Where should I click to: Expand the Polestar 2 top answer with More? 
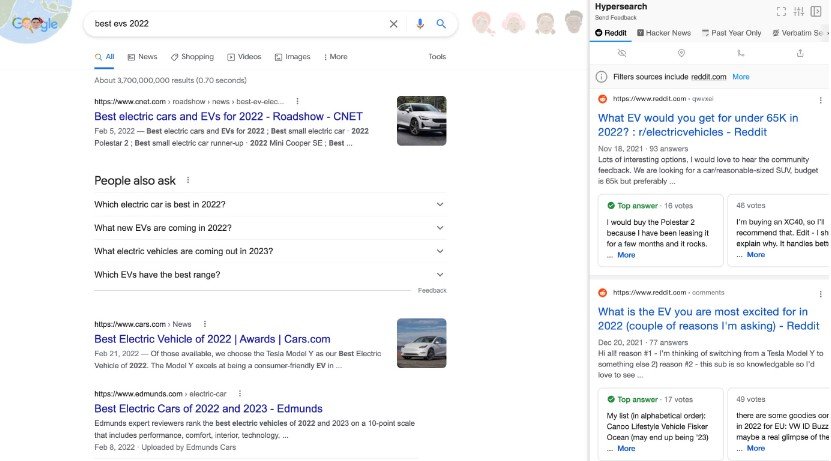coord(626,255)
